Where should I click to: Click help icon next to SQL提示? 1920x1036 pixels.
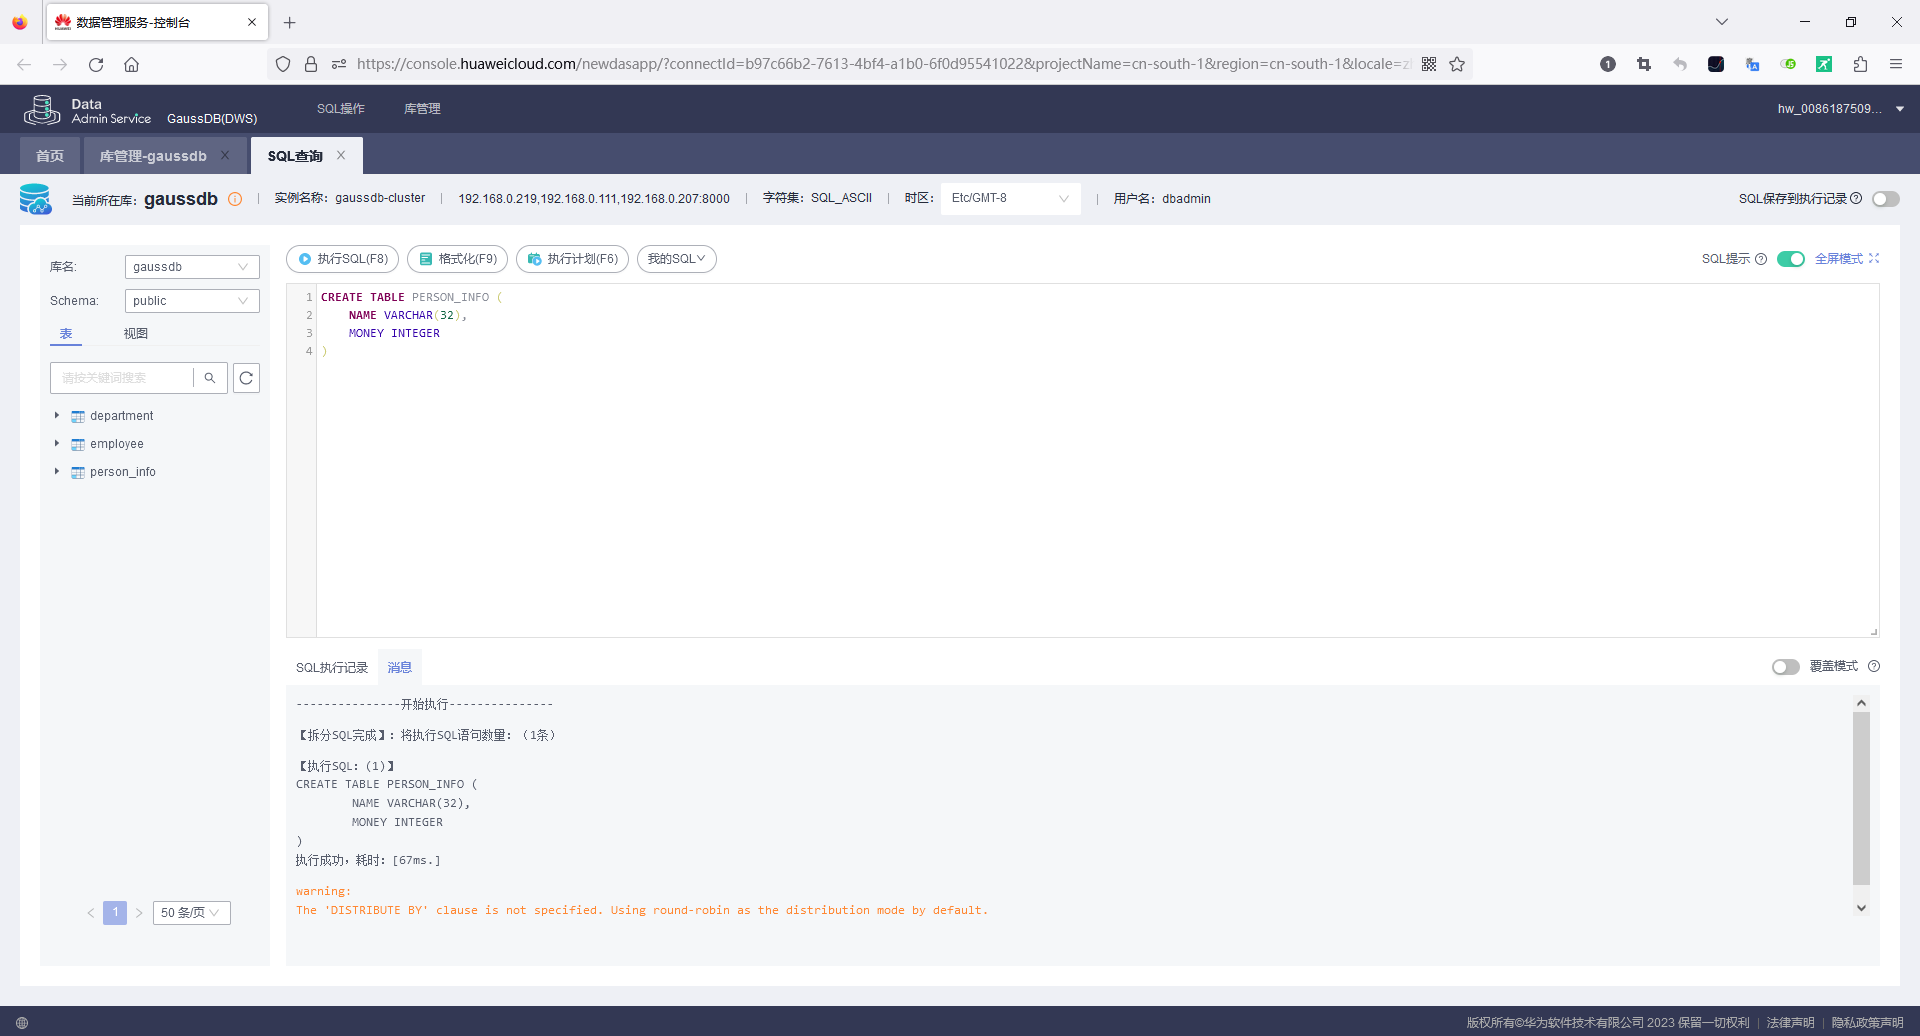1761,259
